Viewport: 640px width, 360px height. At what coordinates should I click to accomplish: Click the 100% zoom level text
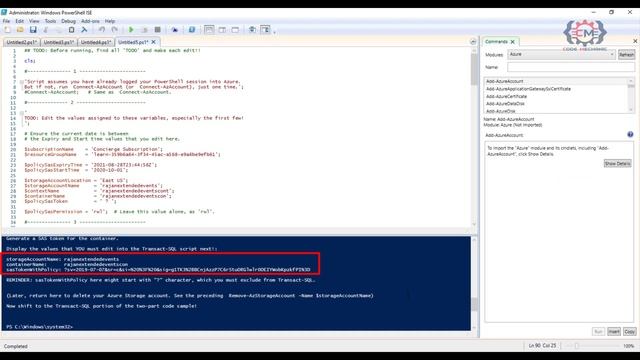628,346
